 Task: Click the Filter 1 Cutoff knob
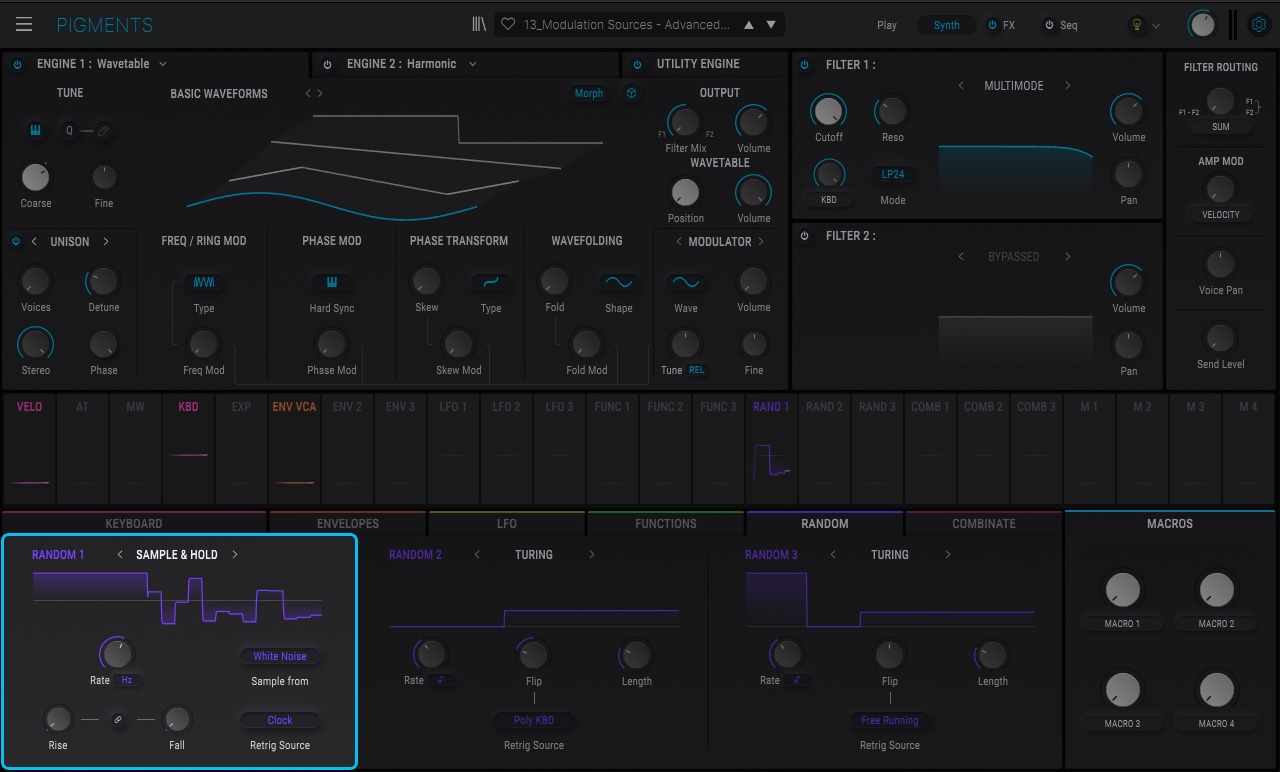coord(828,111)
